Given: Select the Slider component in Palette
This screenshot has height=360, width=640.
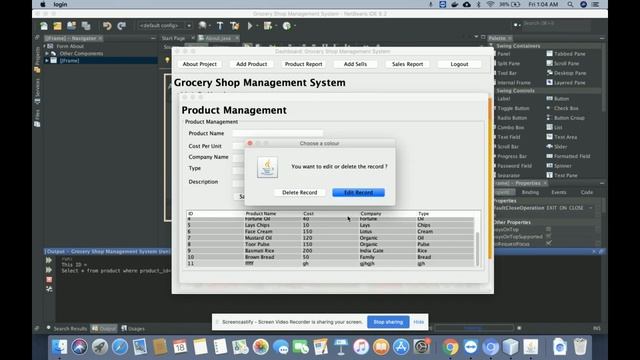Looking at the screenshot, I should pos(557,147).
